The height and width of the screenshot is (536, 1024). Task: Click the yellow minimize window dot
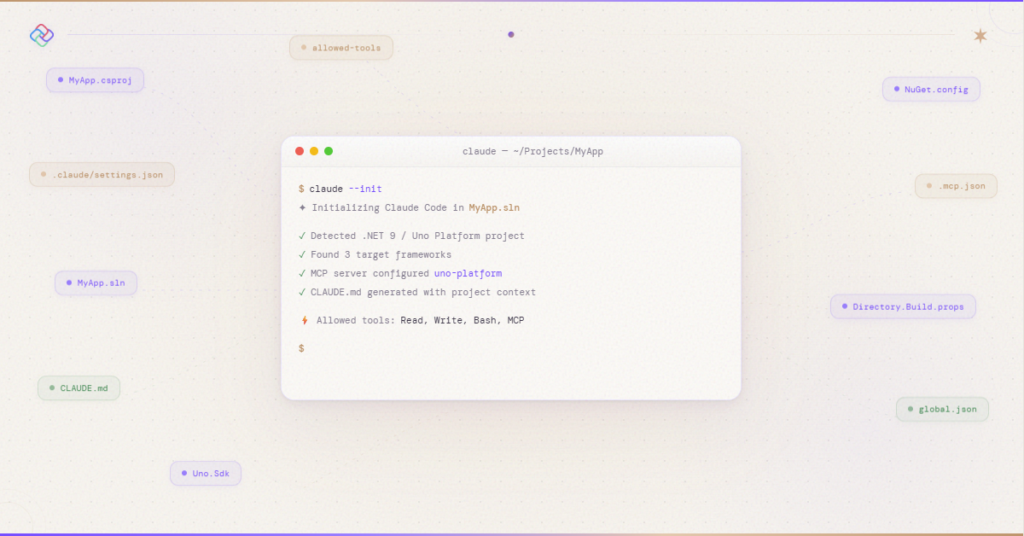pos(314,151)
